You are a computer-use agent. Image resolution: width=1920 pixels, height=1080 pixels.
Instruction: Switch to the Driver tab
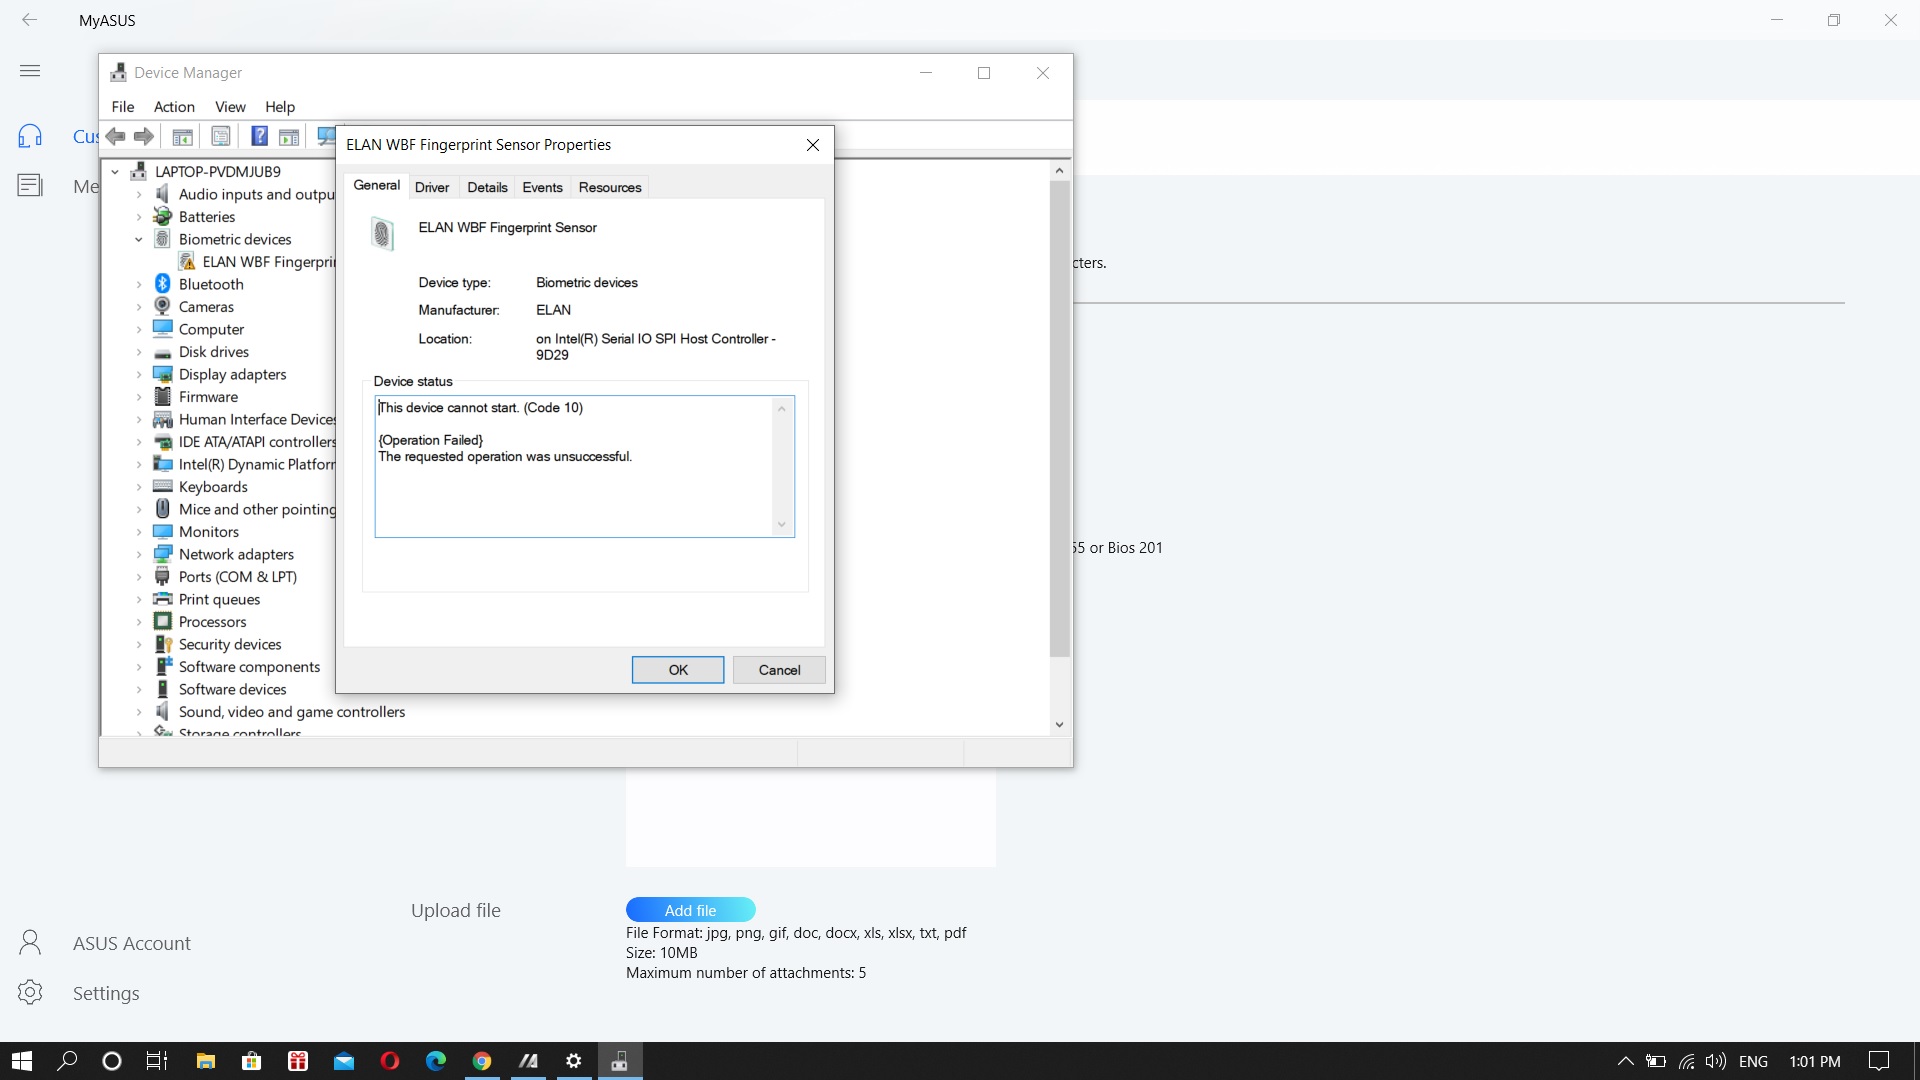[432, 186]
